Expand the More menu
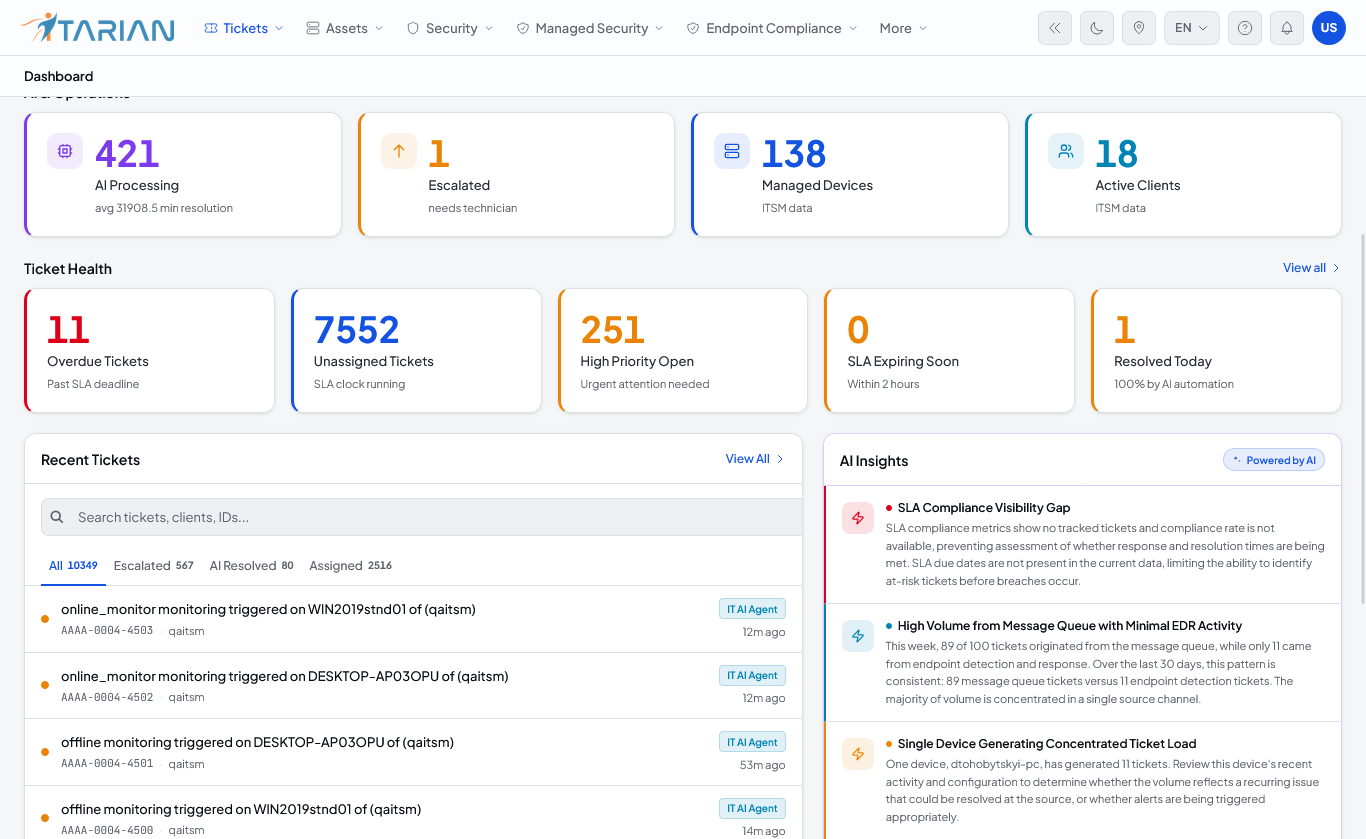 pyautogui.click(x=904, y=28)
